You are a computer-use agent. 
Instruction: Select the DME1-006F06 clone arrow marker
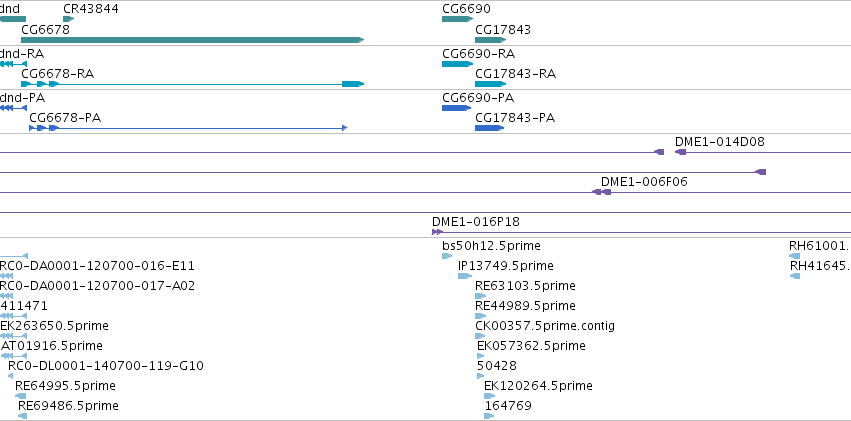[x=601, y=192]
